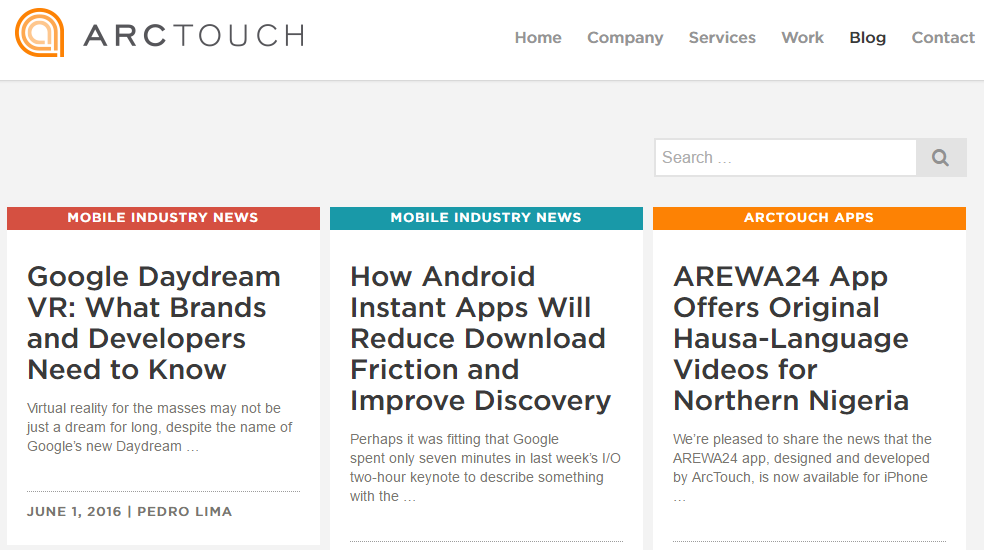Open the Home menu item
The width and height of the screenshot is (984, 550).
(538, 38)
